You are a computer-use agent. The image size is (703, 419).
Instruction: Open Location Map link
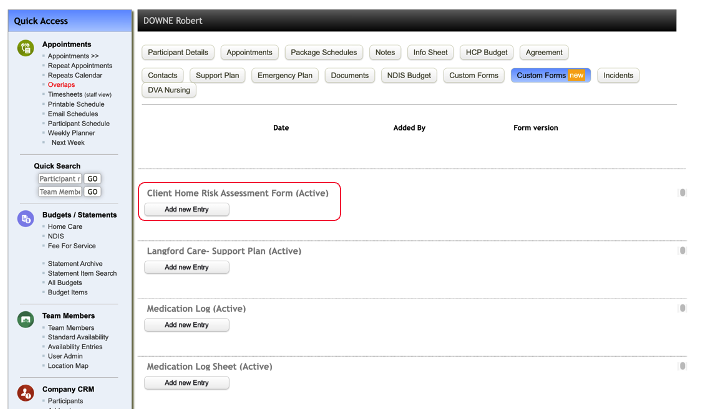[x=68, y=366]
